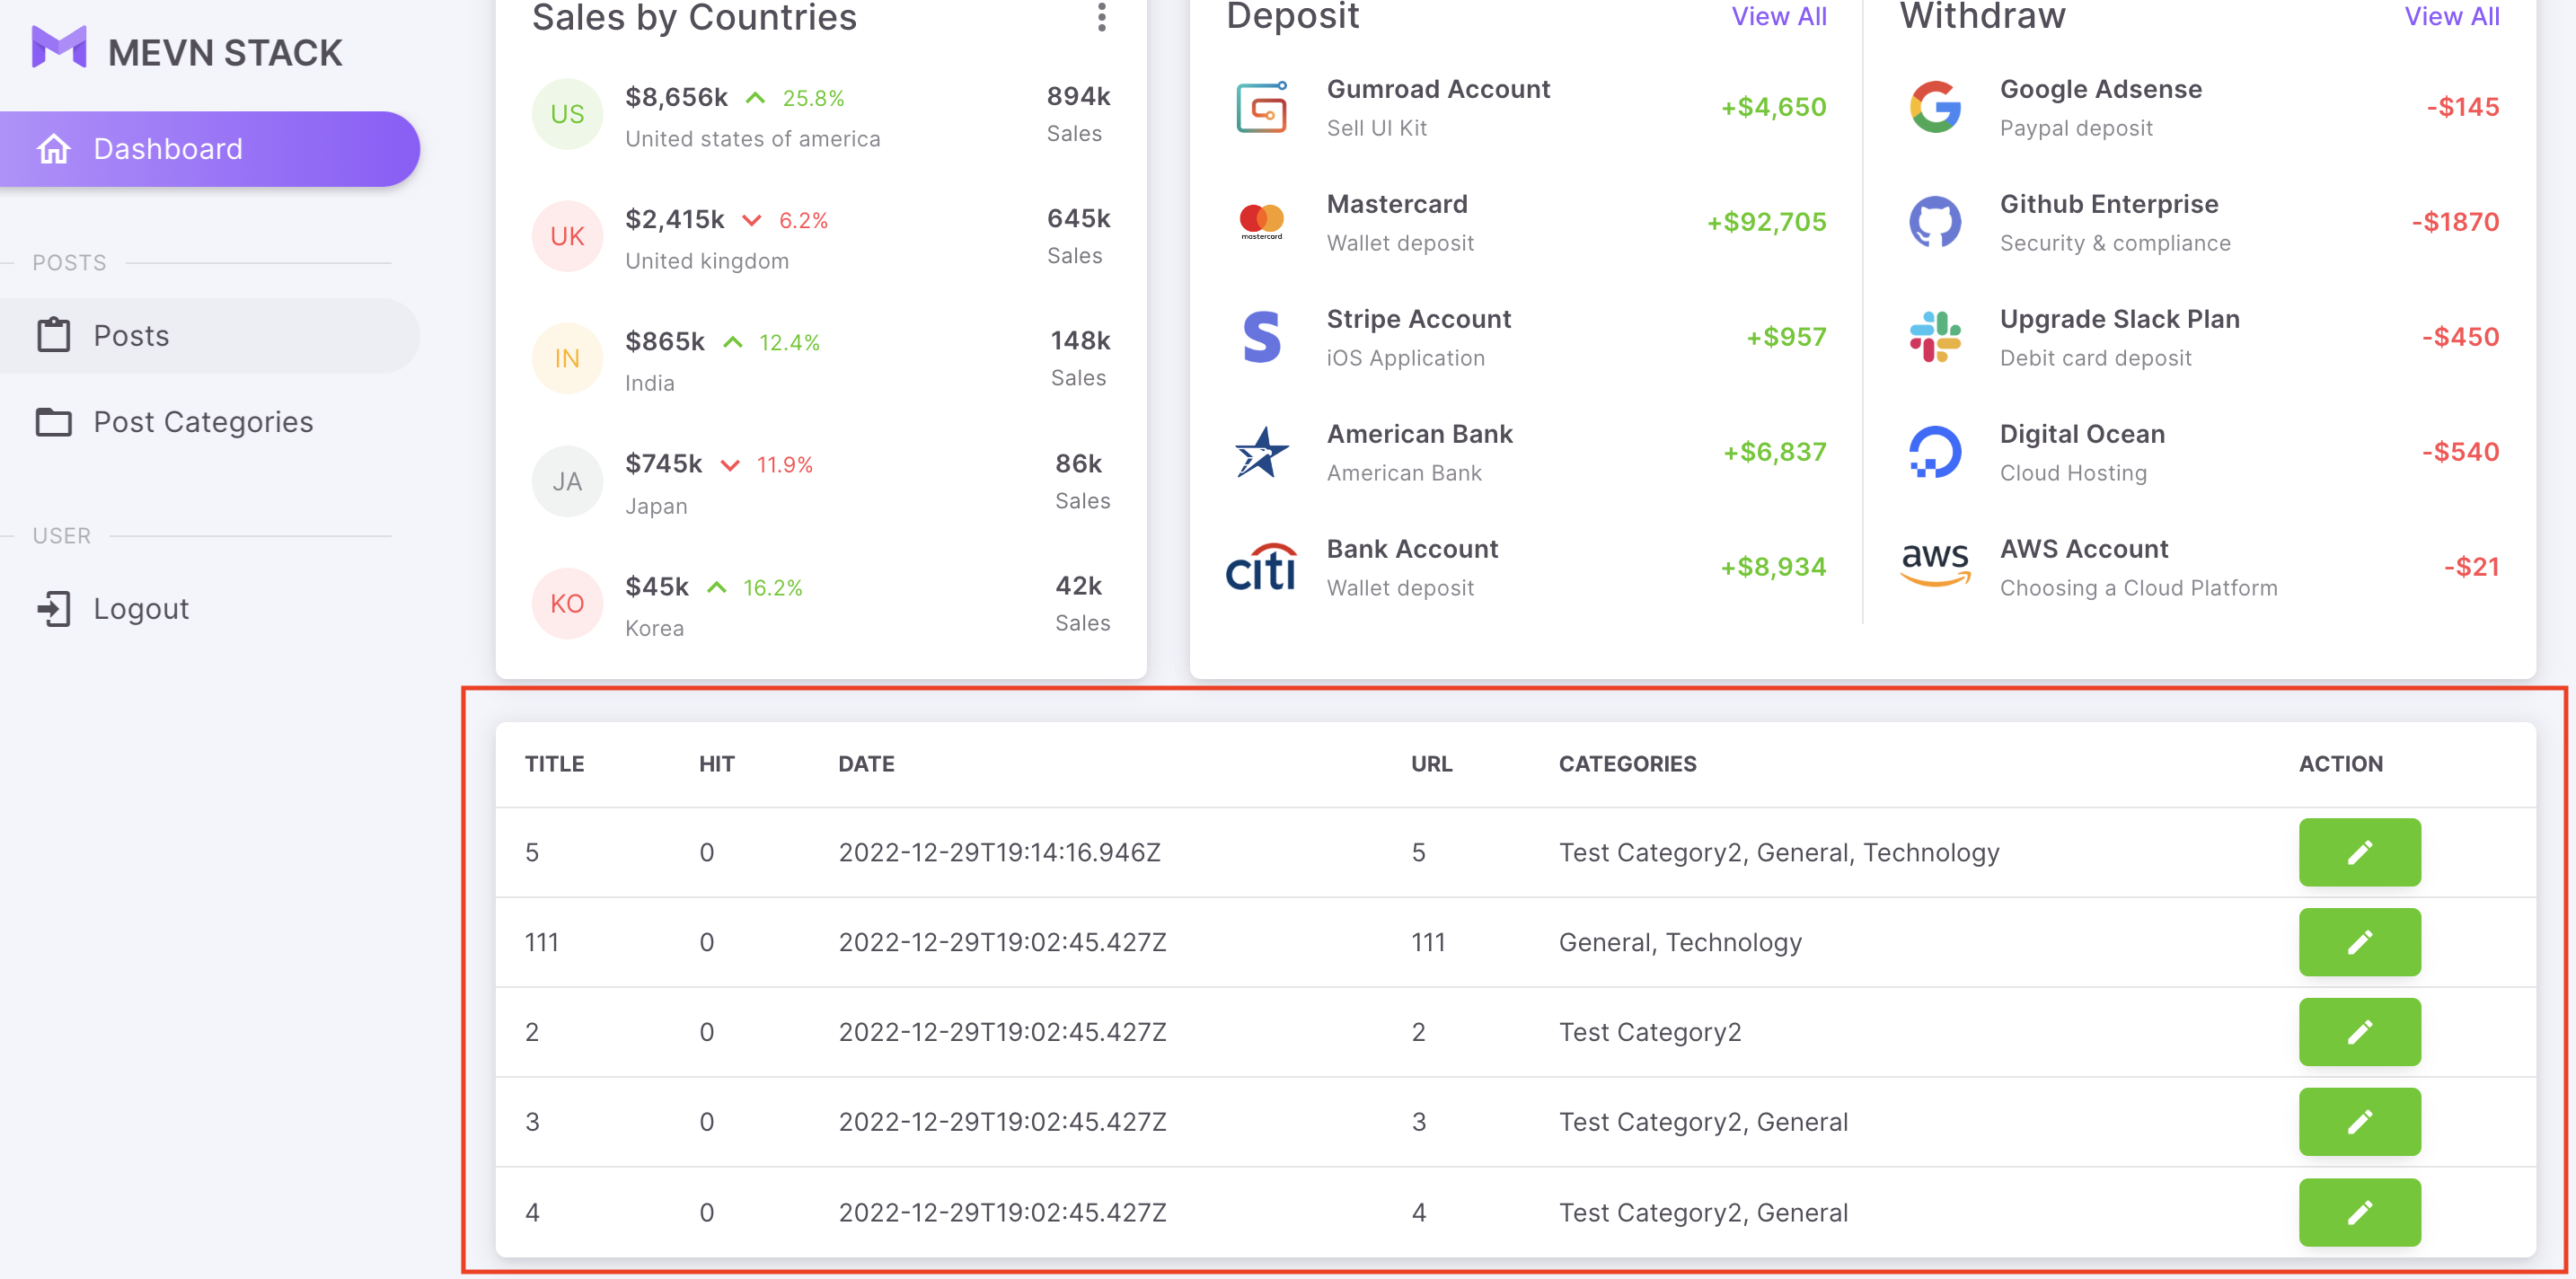
Task: Click the US country avatar circle
Action: click(567, 113)
